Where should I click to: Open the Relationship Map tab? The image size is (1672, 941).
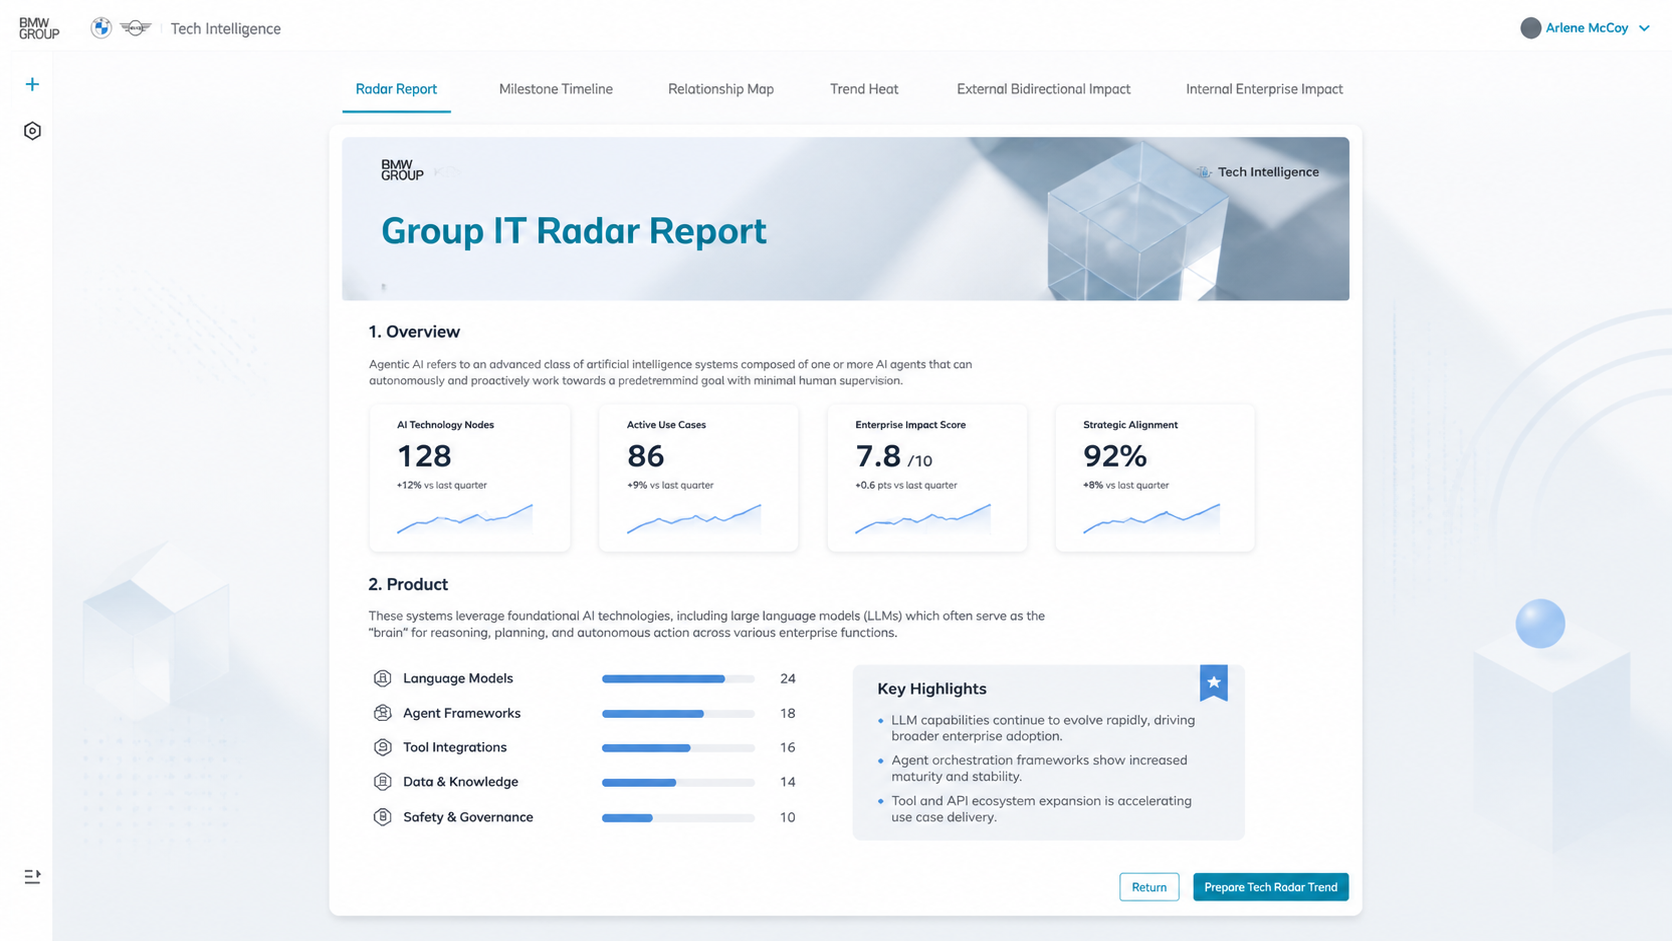coord(721,89)
